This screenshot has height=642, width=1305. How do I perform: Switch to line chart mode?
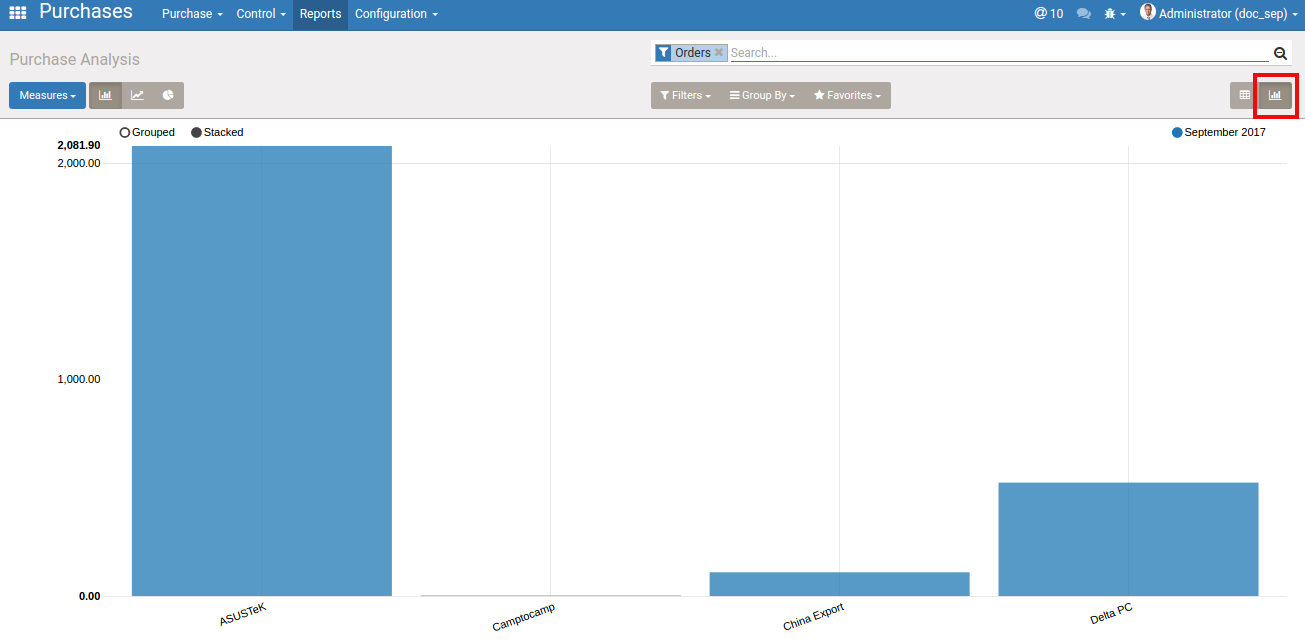point(137,95)
